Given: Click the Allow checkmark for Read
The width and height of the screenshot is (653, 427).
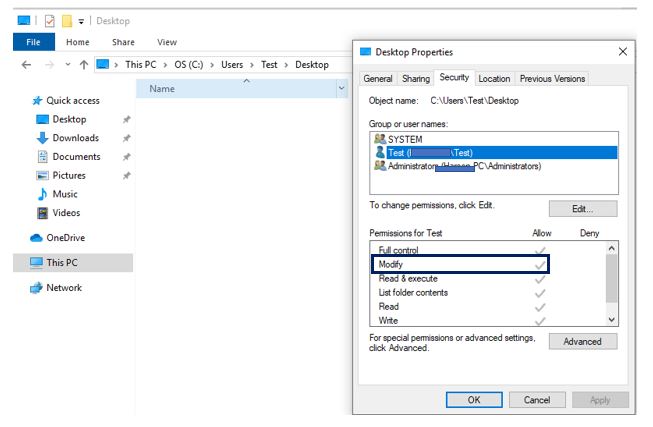Looking at the screenshot, I should [x=540, y=307].
